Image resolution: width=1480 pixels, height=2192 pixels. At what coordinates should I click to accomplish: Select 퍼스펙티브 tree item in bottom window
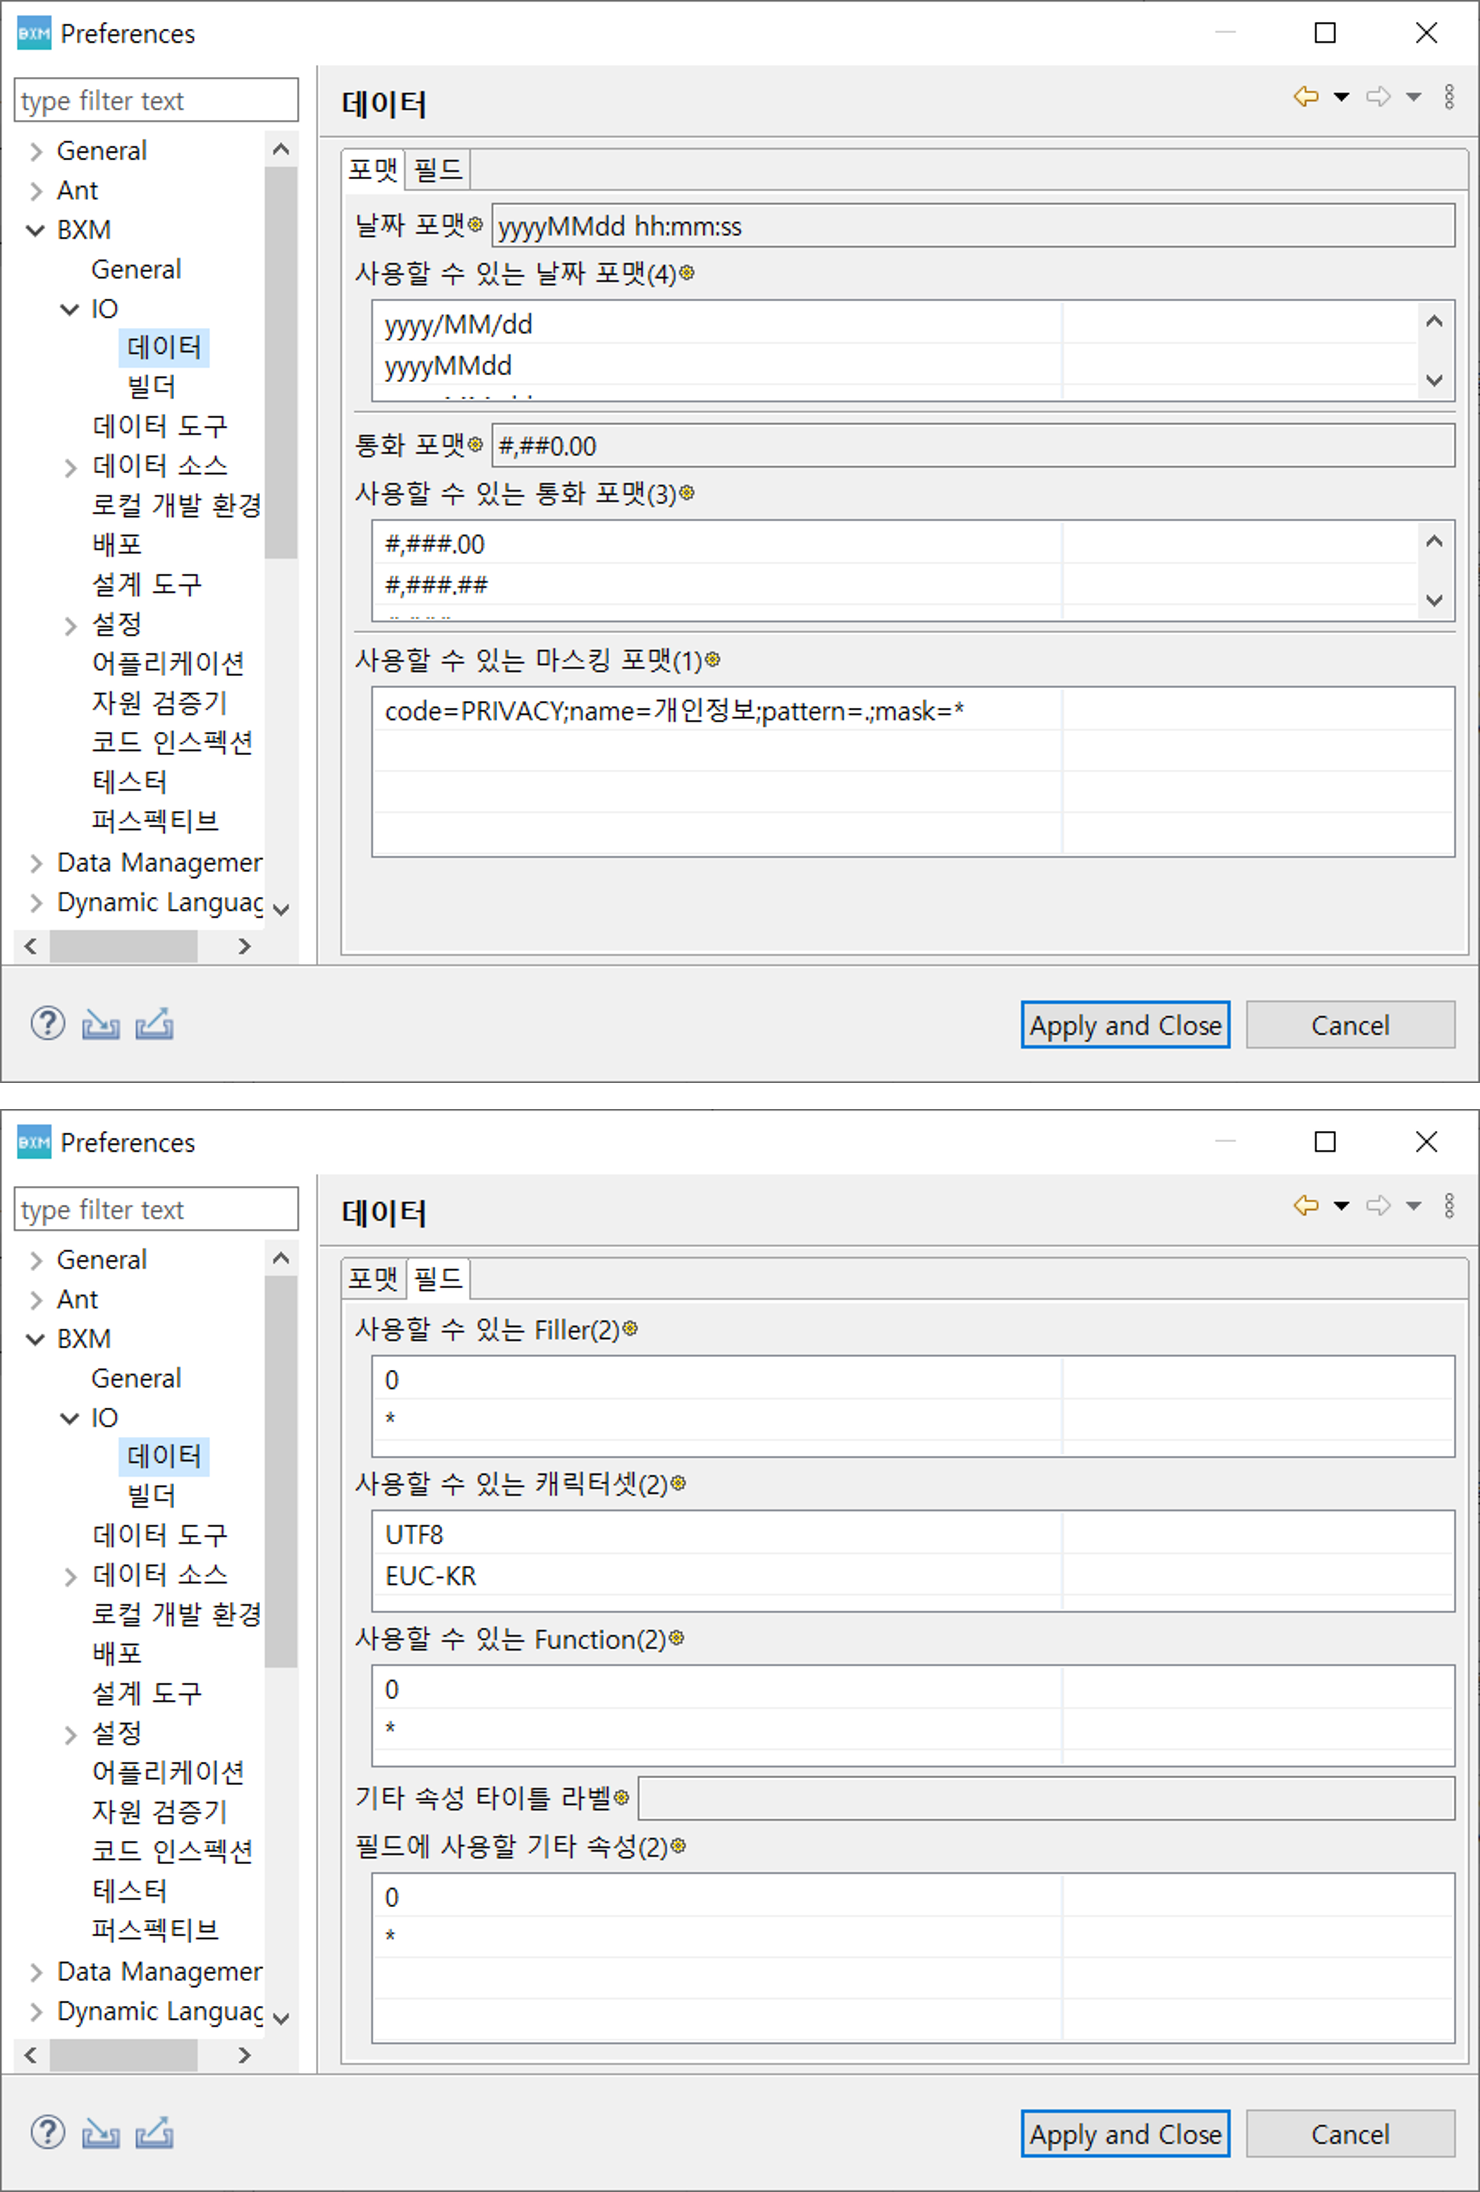click(x=155, y=1930)
